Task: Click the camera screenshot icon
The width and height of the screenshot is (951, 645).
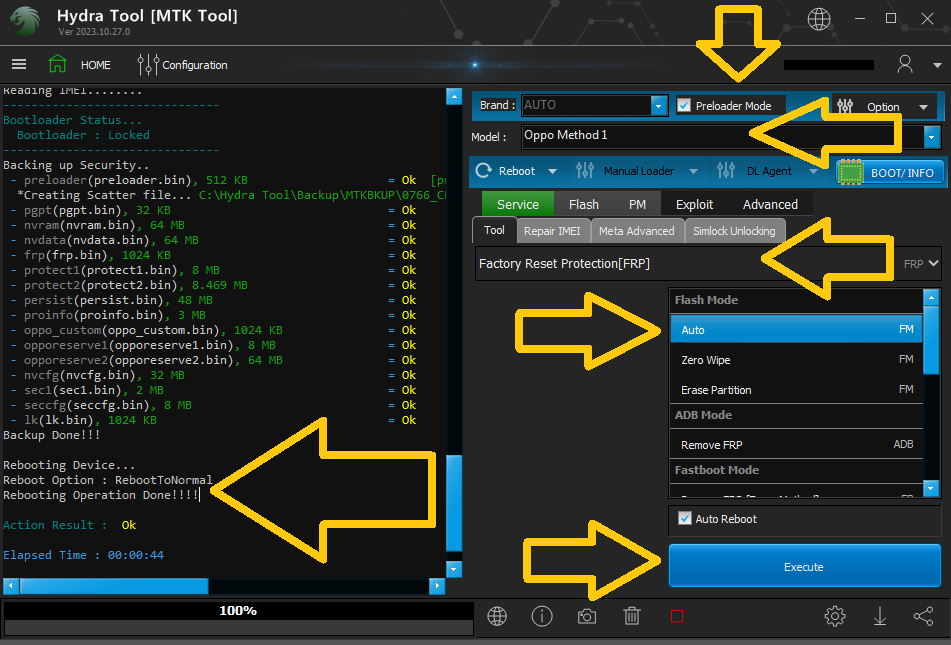Action: [x=586, y=616]
